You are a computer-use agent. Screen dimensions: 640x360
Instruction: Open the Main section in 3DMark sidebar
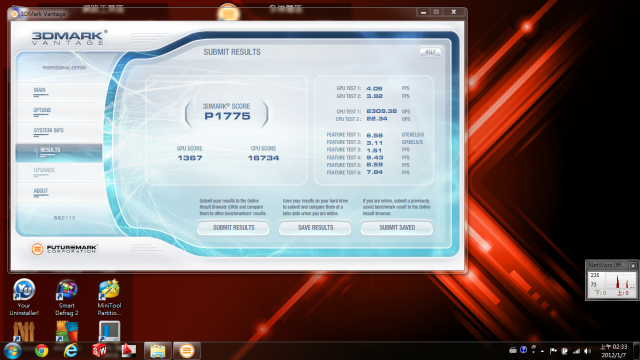pyautogui.click(x=59, y=92)
